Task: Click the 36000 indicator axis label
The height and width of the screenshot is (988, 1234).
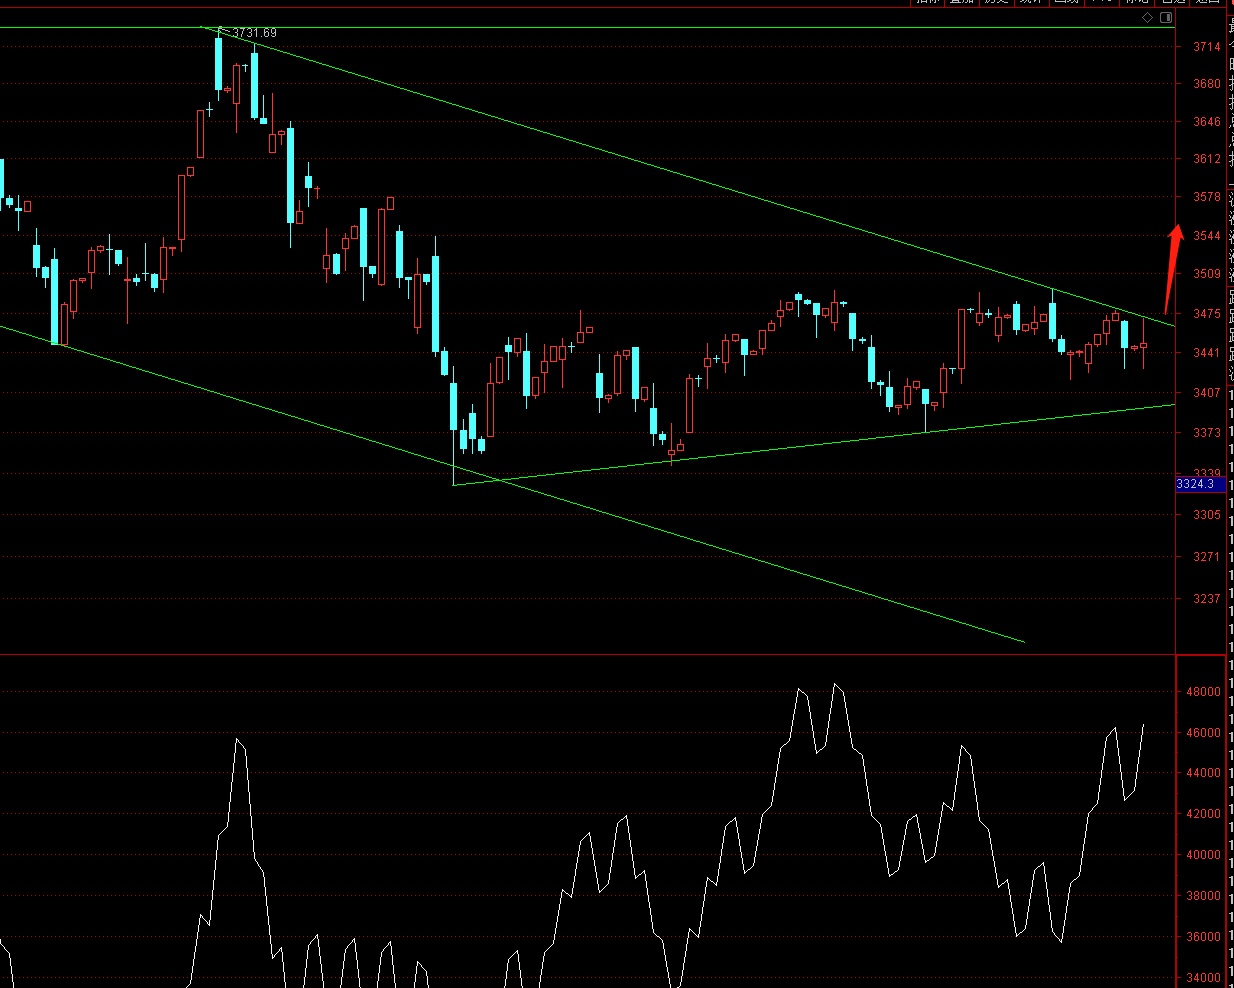Action: [x=1203, y=937]
